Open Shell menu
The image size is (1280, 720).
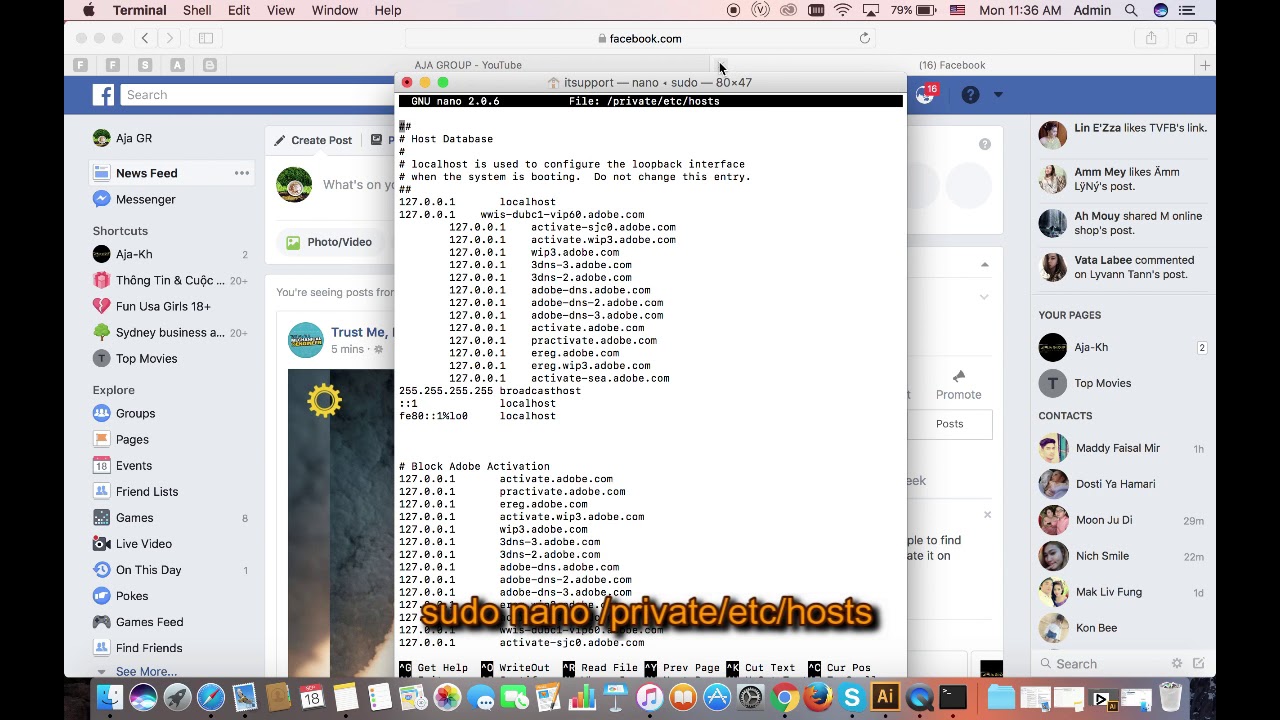pos(197,10)
